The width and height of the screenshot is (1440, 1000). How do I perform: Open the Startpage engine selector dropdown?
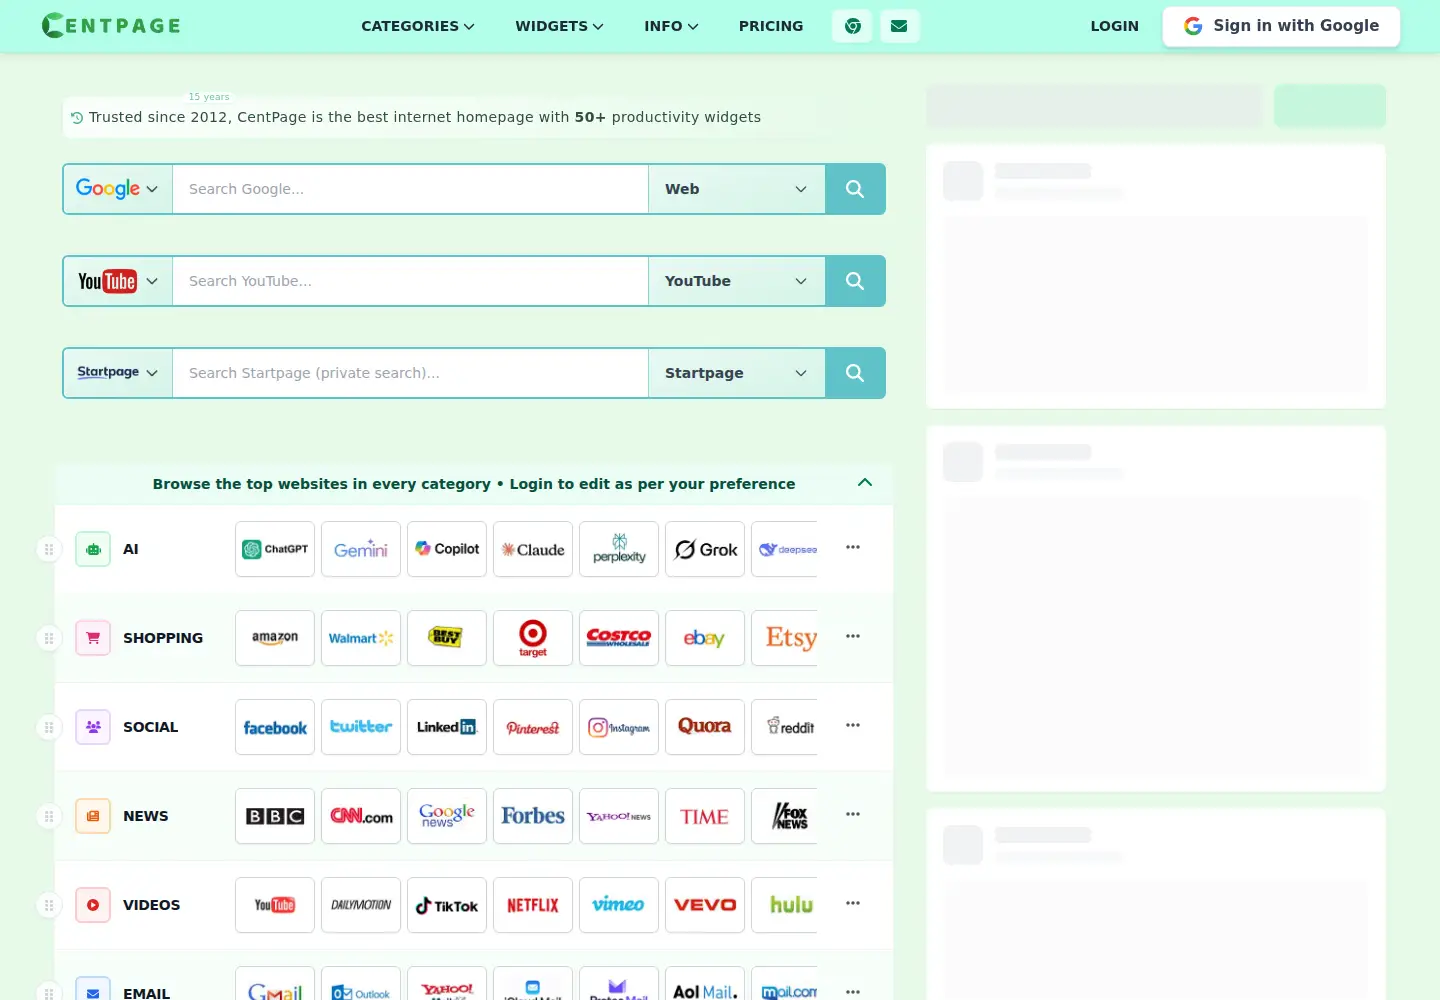click(118, 373)
